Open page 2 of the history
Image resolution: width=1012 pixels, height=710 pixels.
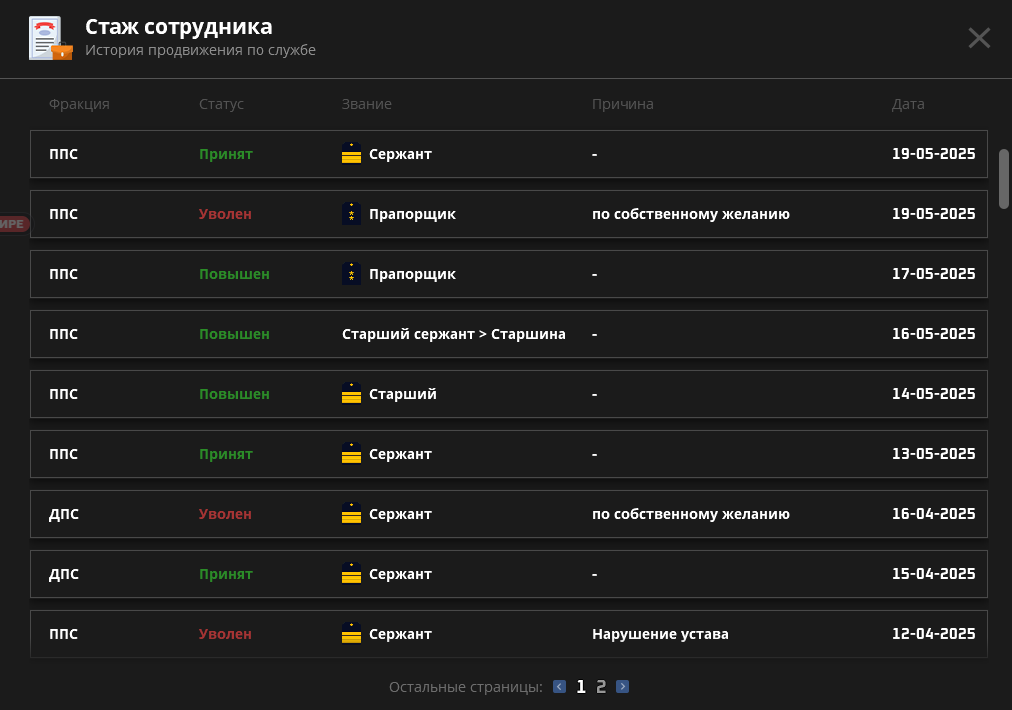tap(601, 687)
